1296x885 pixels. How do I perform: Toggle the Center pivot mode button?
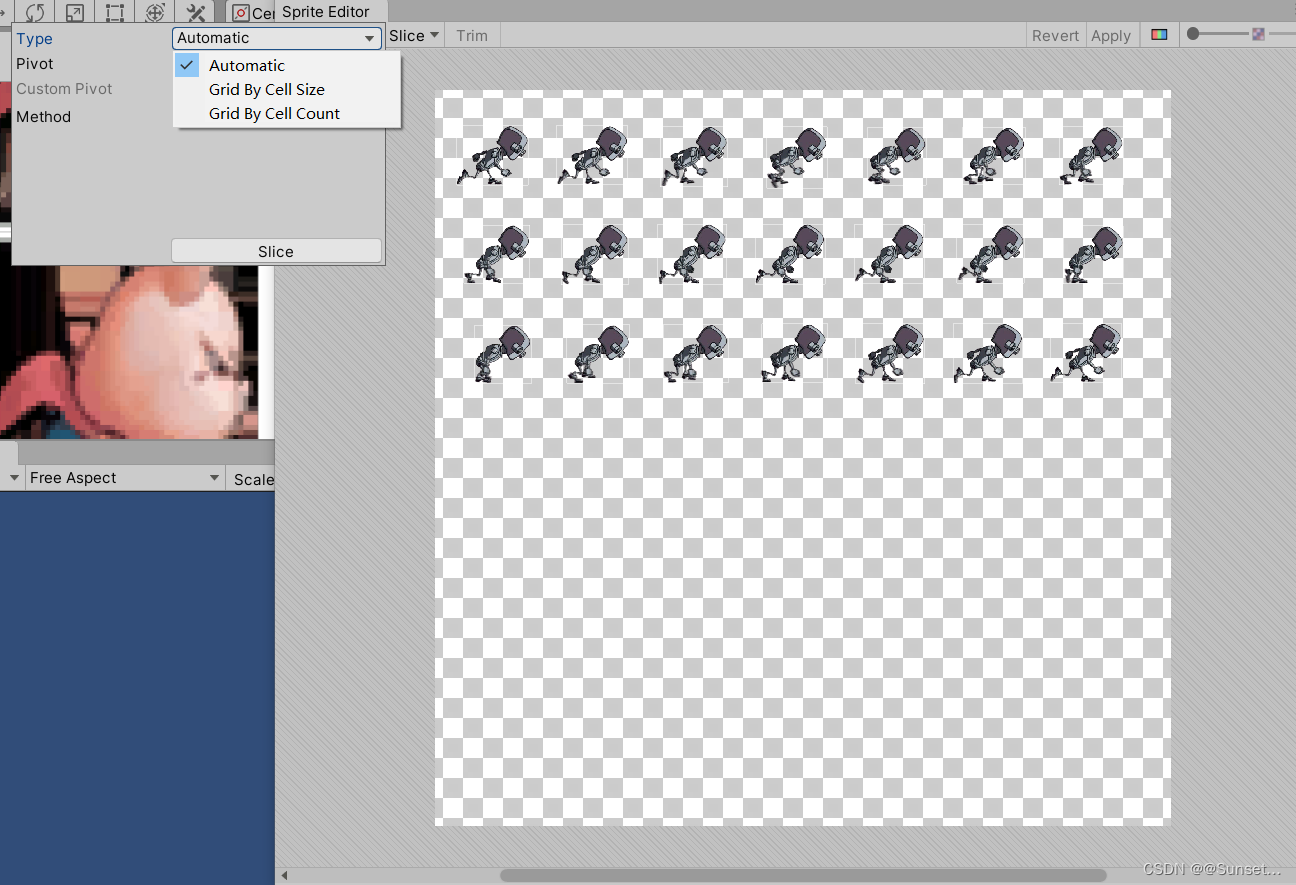(x=252, y=13)
